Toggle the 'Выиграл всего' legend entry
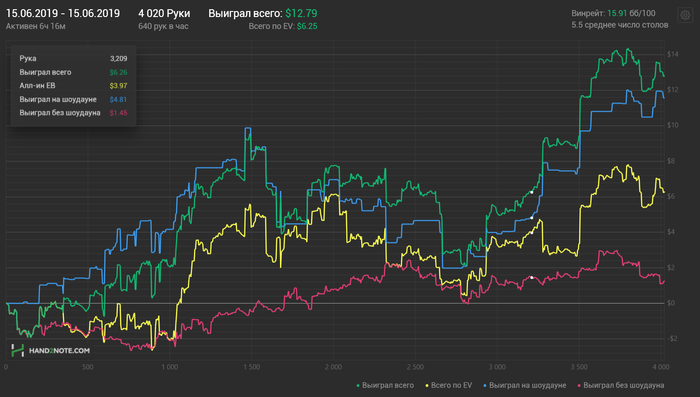The width and height of the screenshot is (700, 397). 385,385
